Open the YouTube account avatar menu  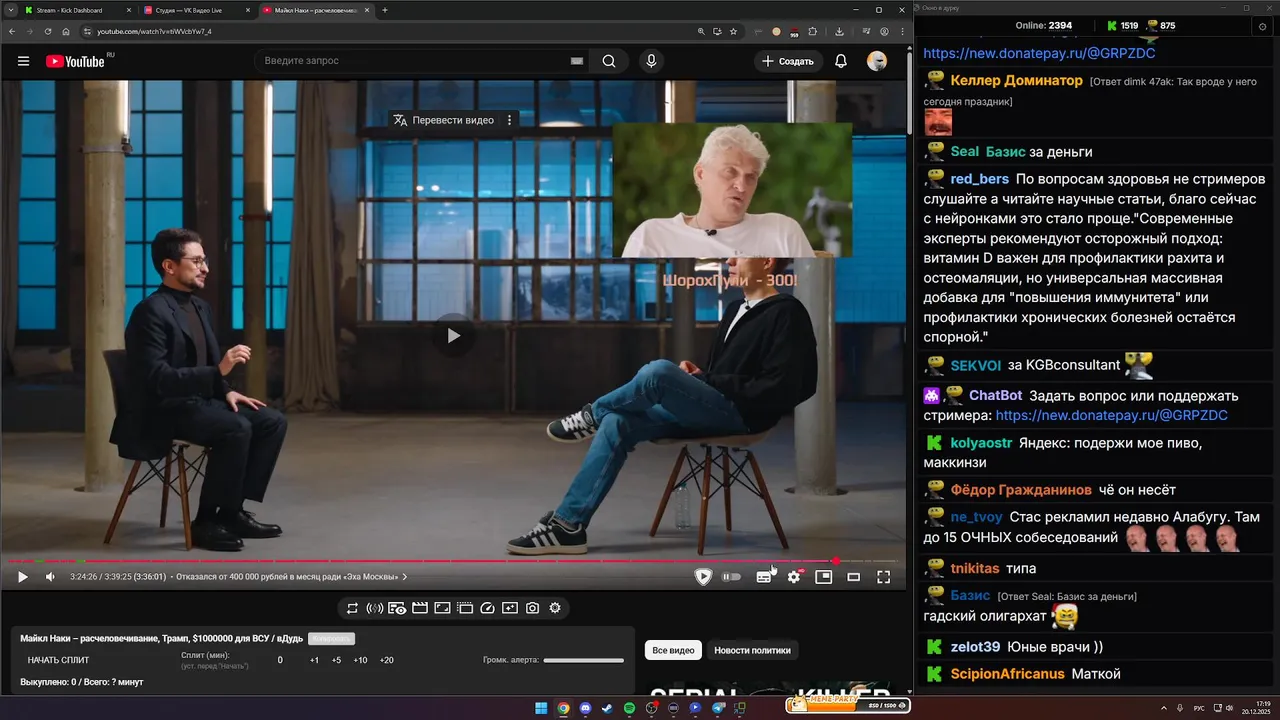[x=877, y=61]
